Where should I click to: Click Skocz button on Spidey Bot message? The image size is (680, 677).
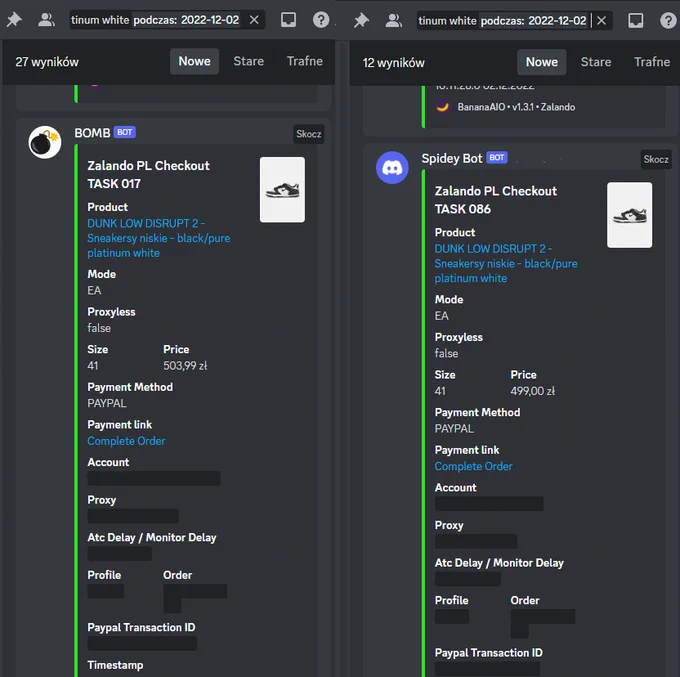tap(656, 159)
